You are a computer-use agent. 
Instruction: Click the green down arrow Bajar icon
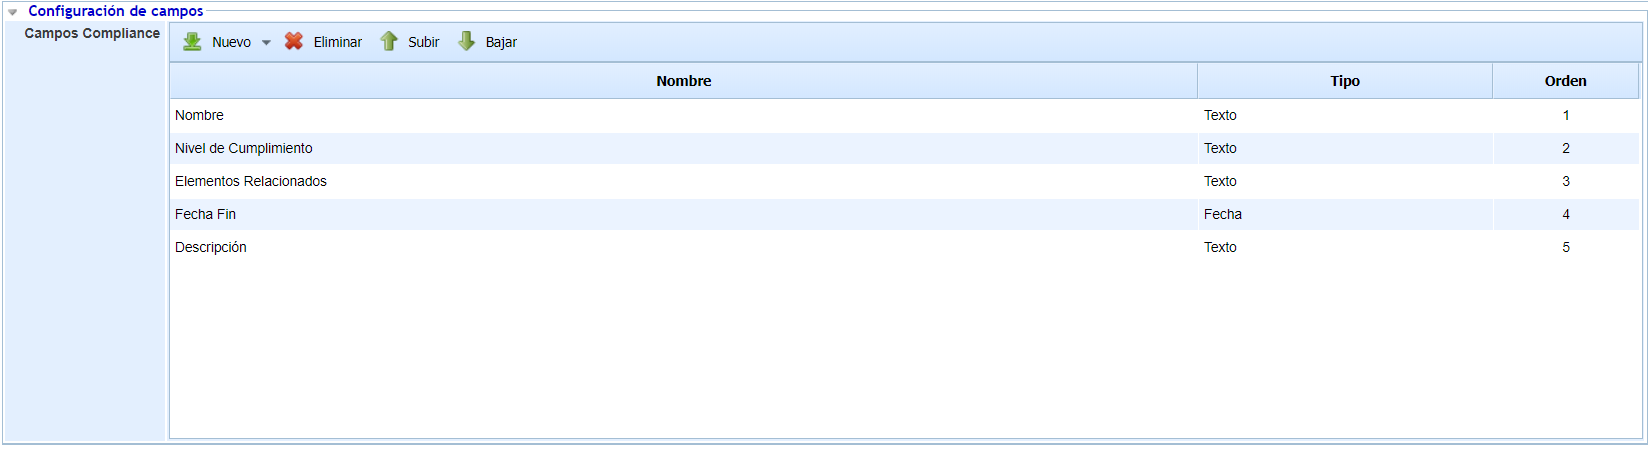466,42
